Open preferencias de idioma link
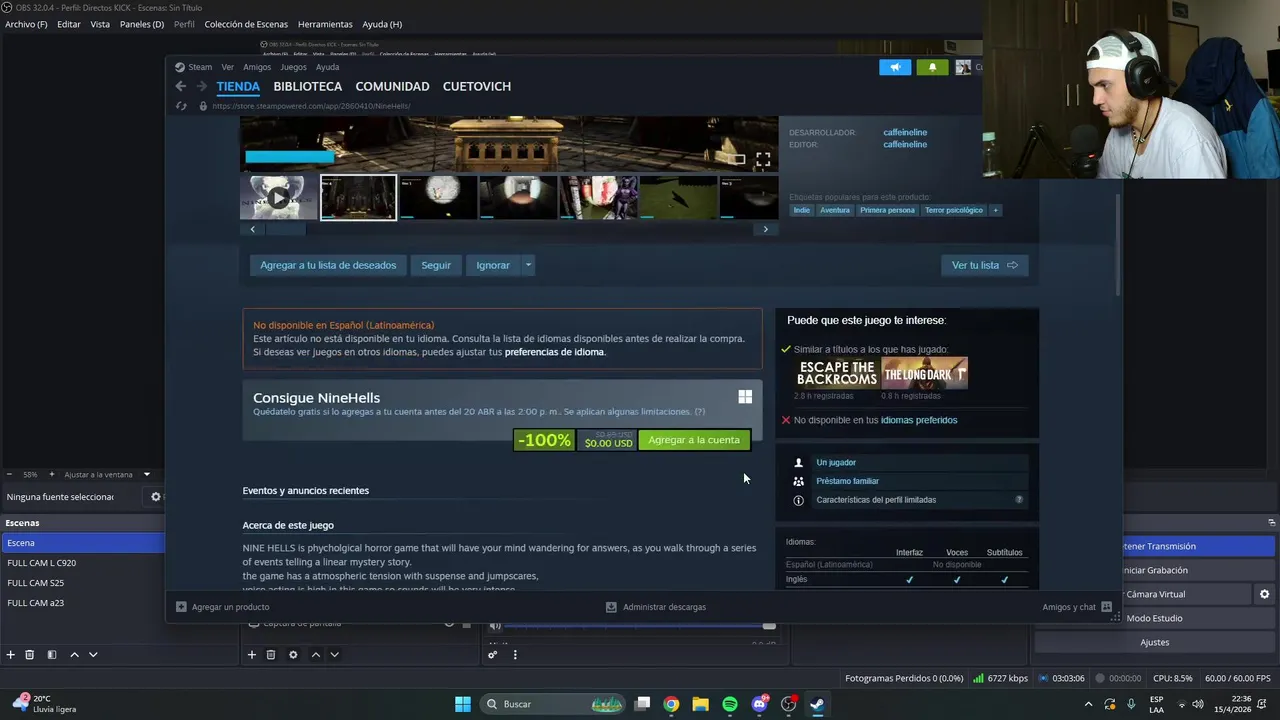Image resolution: width=1280 pixels, height=720 pixels. 554,352
